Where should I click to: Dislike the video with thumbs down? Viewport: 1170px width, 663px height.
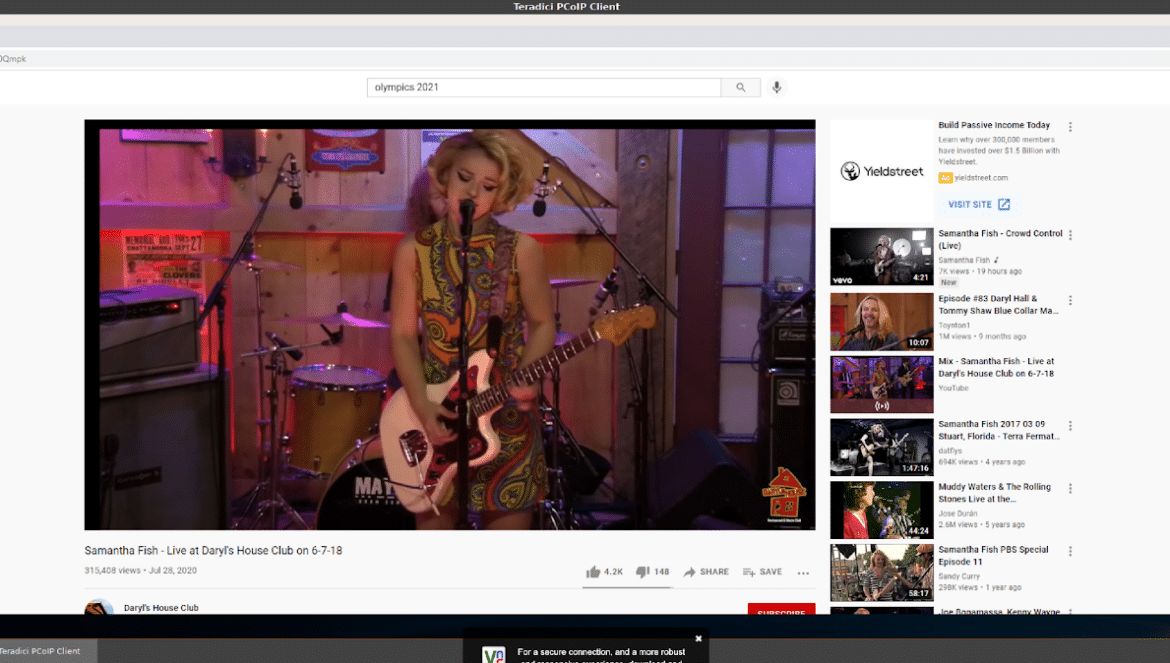pos(642,572)
